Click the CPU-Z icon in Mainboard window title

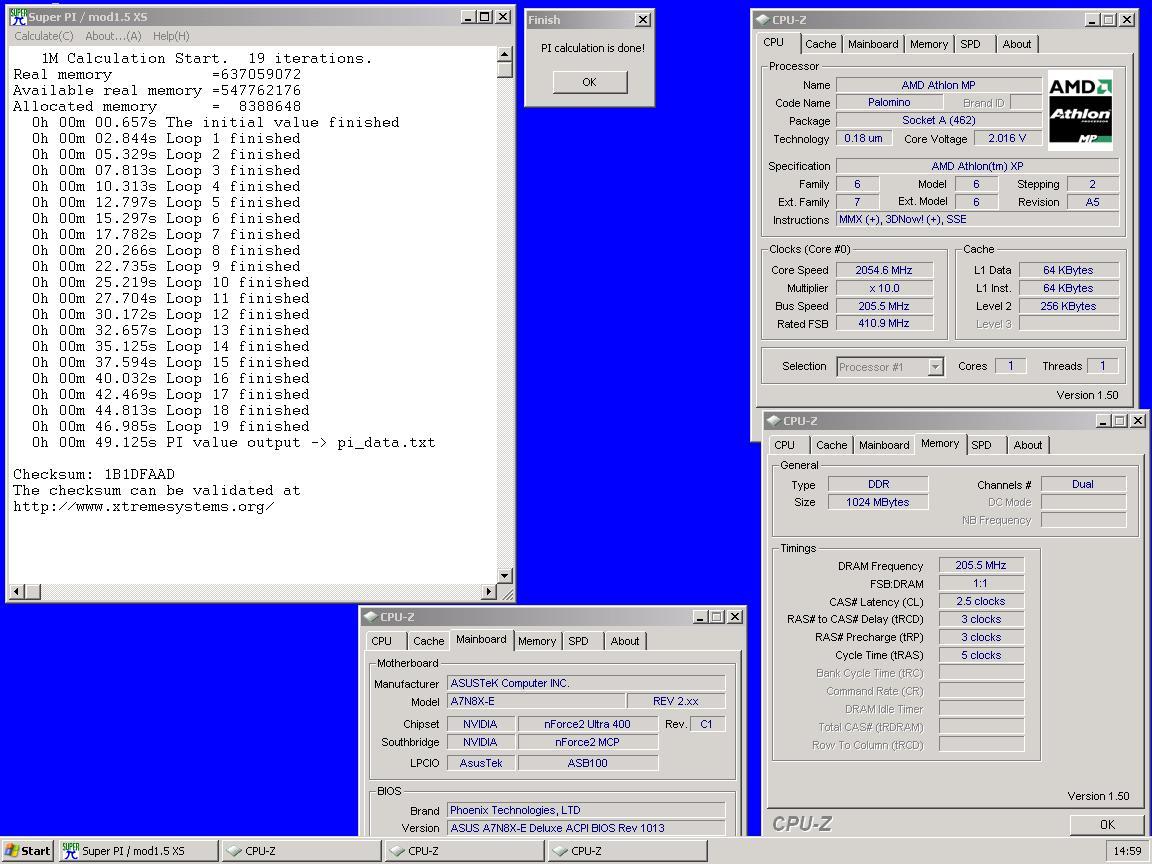[371, 617]
